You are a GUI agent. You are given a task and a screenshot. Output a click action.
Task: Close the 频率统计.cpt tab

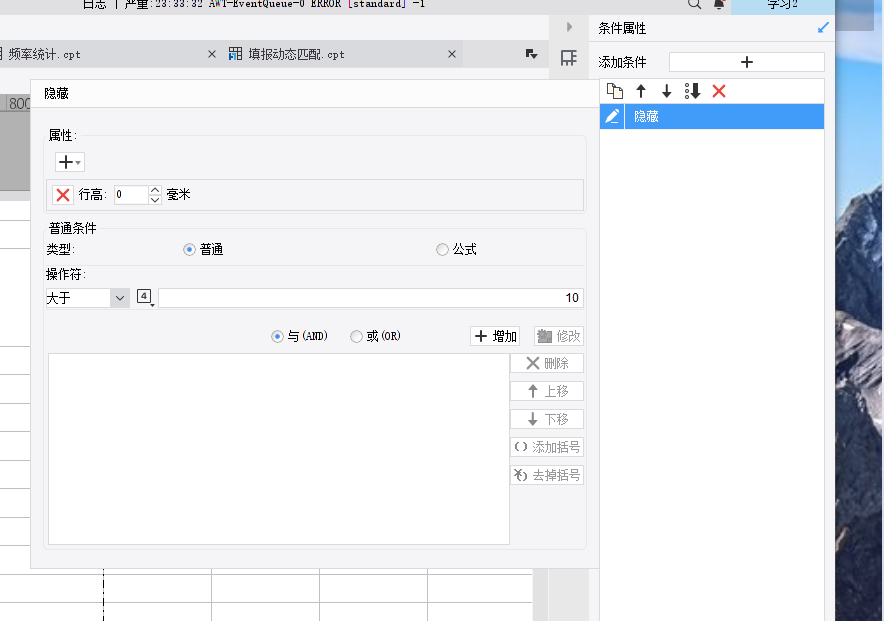212,54
